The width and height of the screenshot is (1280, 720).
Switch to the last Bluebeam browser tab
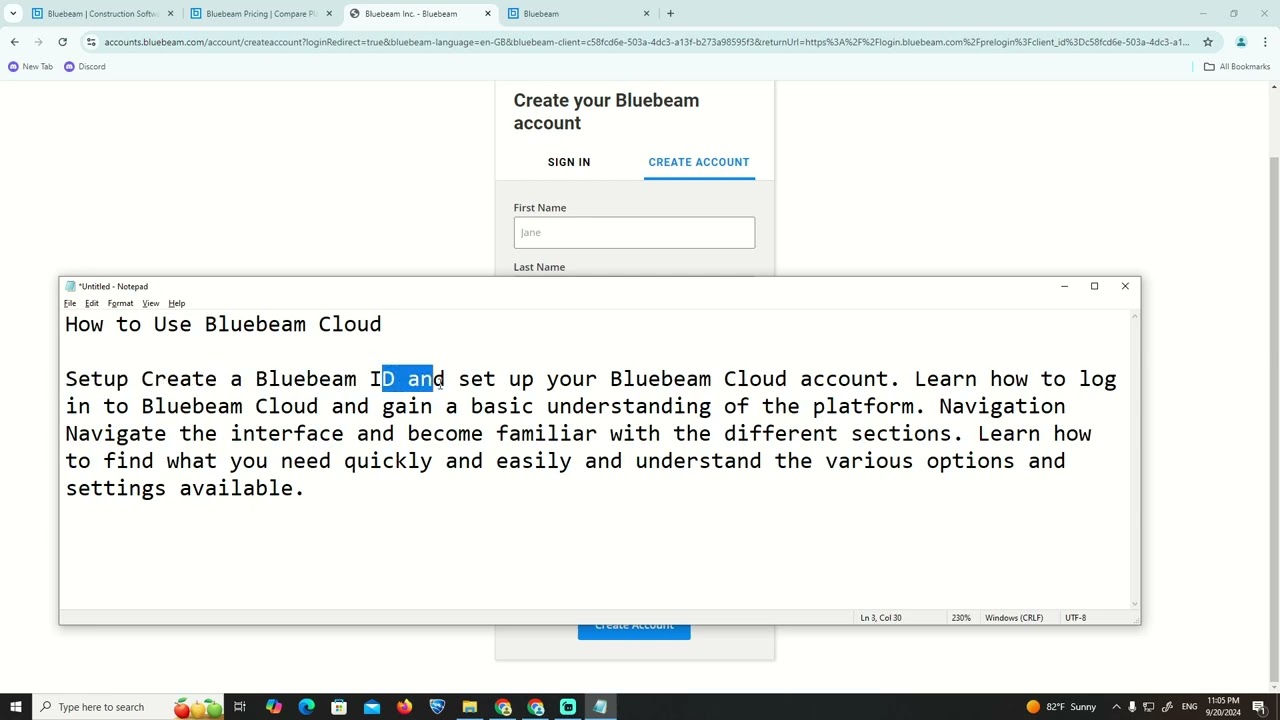click(578, 14)
